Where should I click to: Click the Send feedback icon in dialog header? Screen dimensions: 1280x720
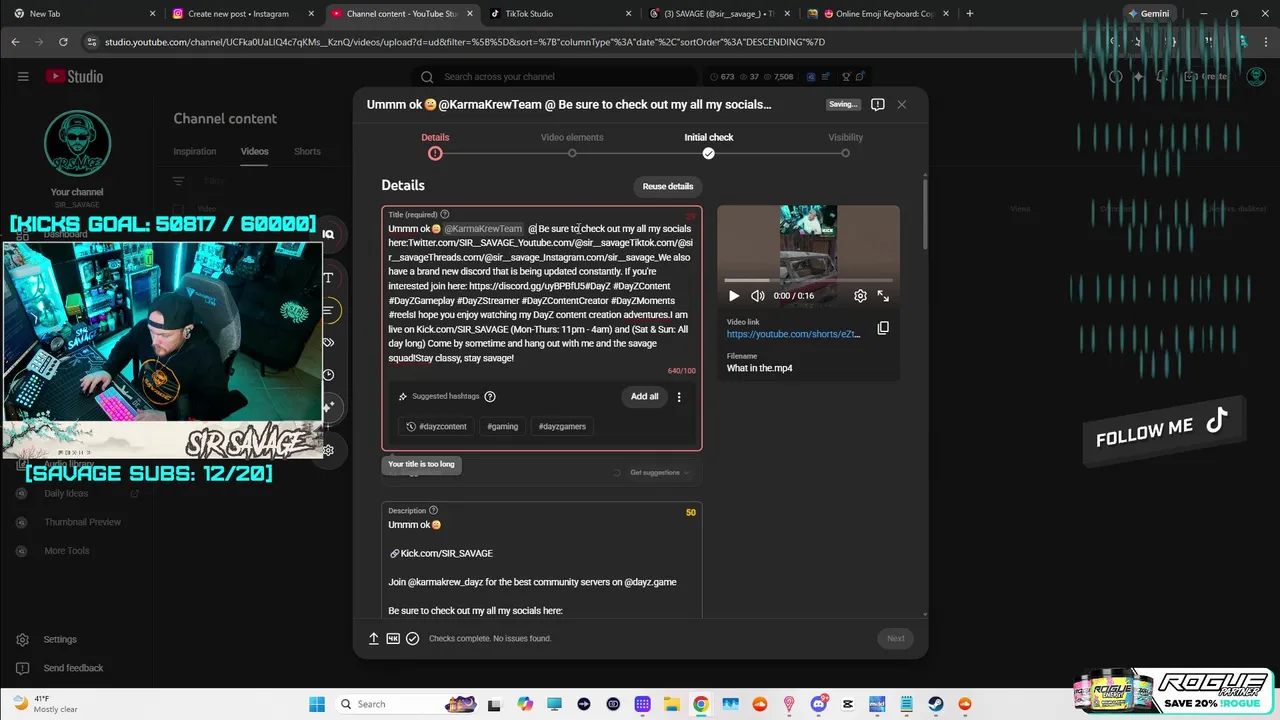pos(877,105)
